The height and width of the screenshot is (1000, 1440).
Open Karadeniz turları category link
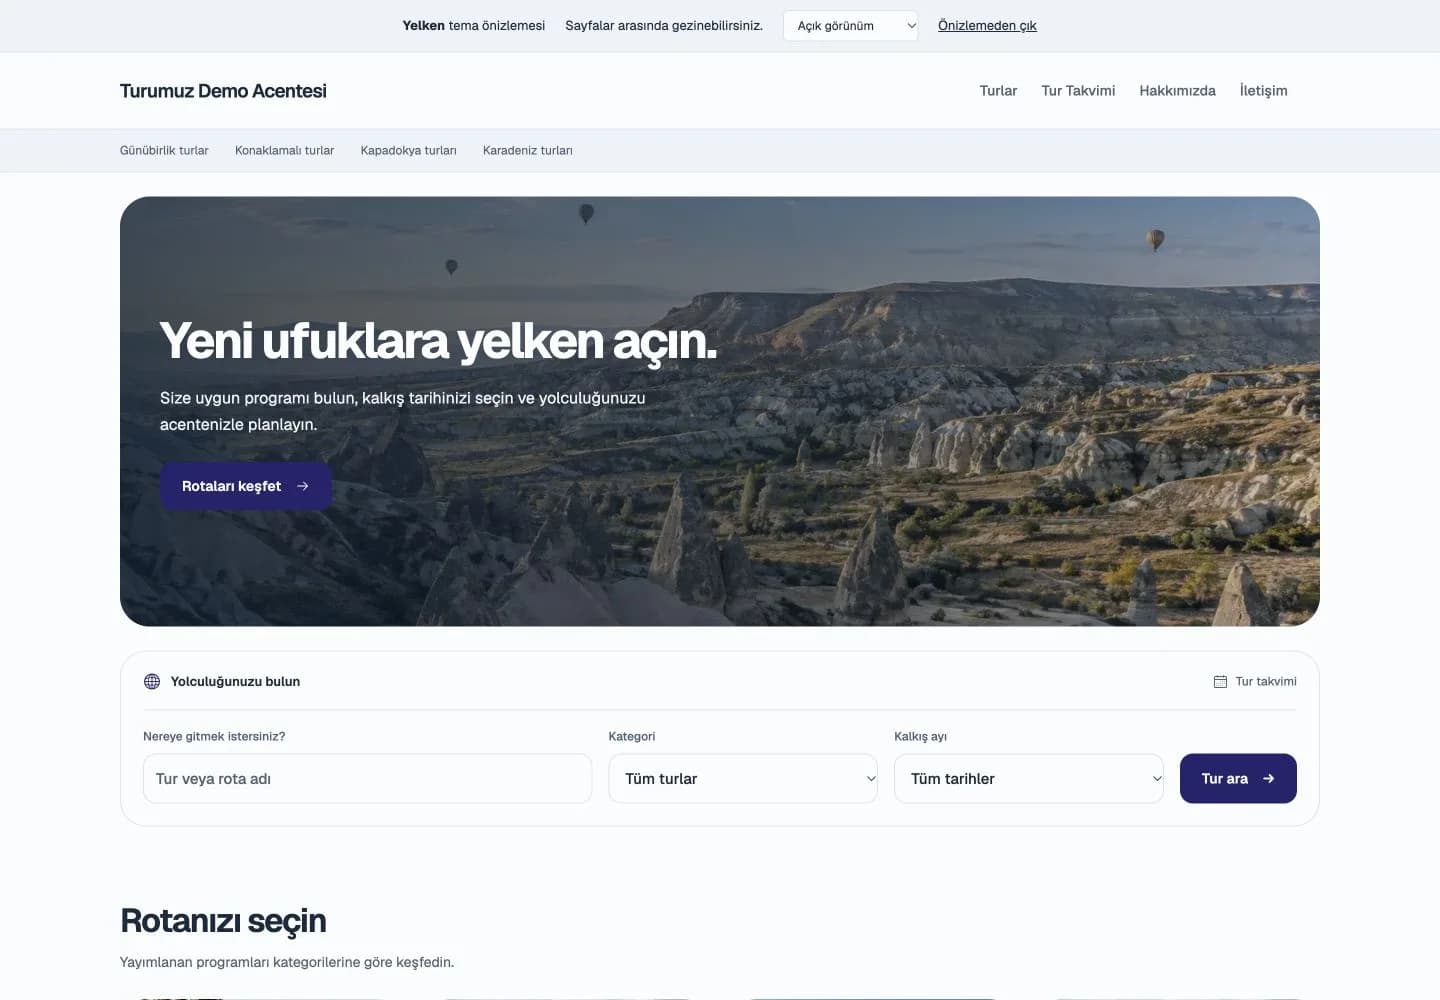tap(527, 150)
